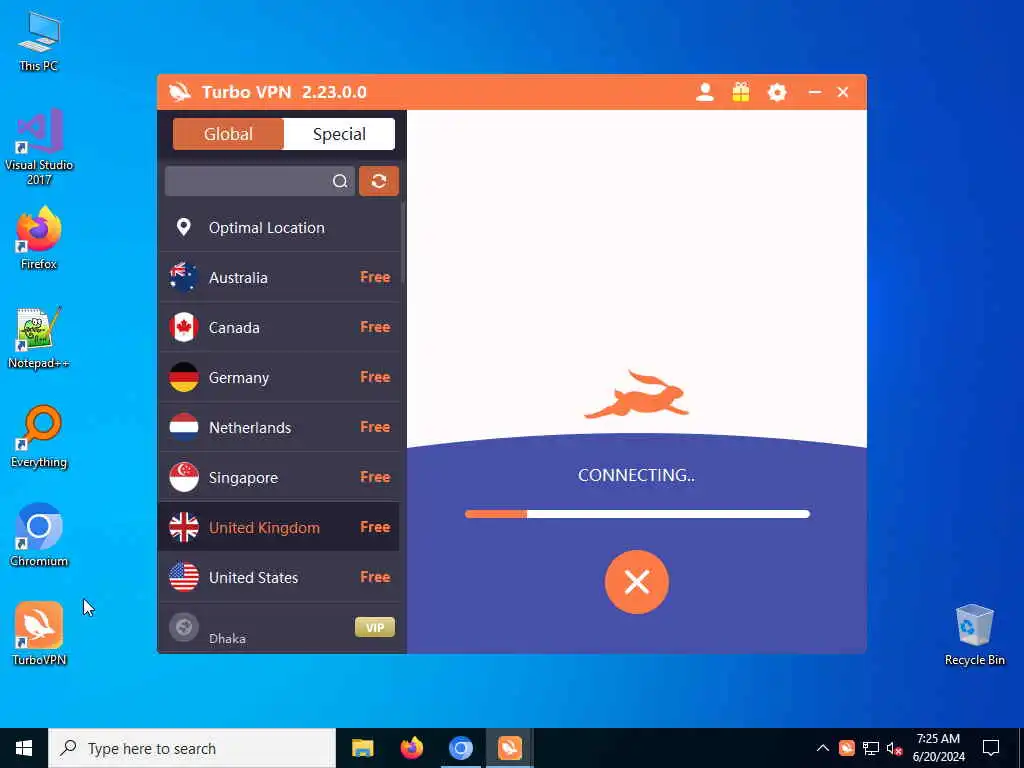
Task: Click the United States flag icon
Action: (184, 577)
